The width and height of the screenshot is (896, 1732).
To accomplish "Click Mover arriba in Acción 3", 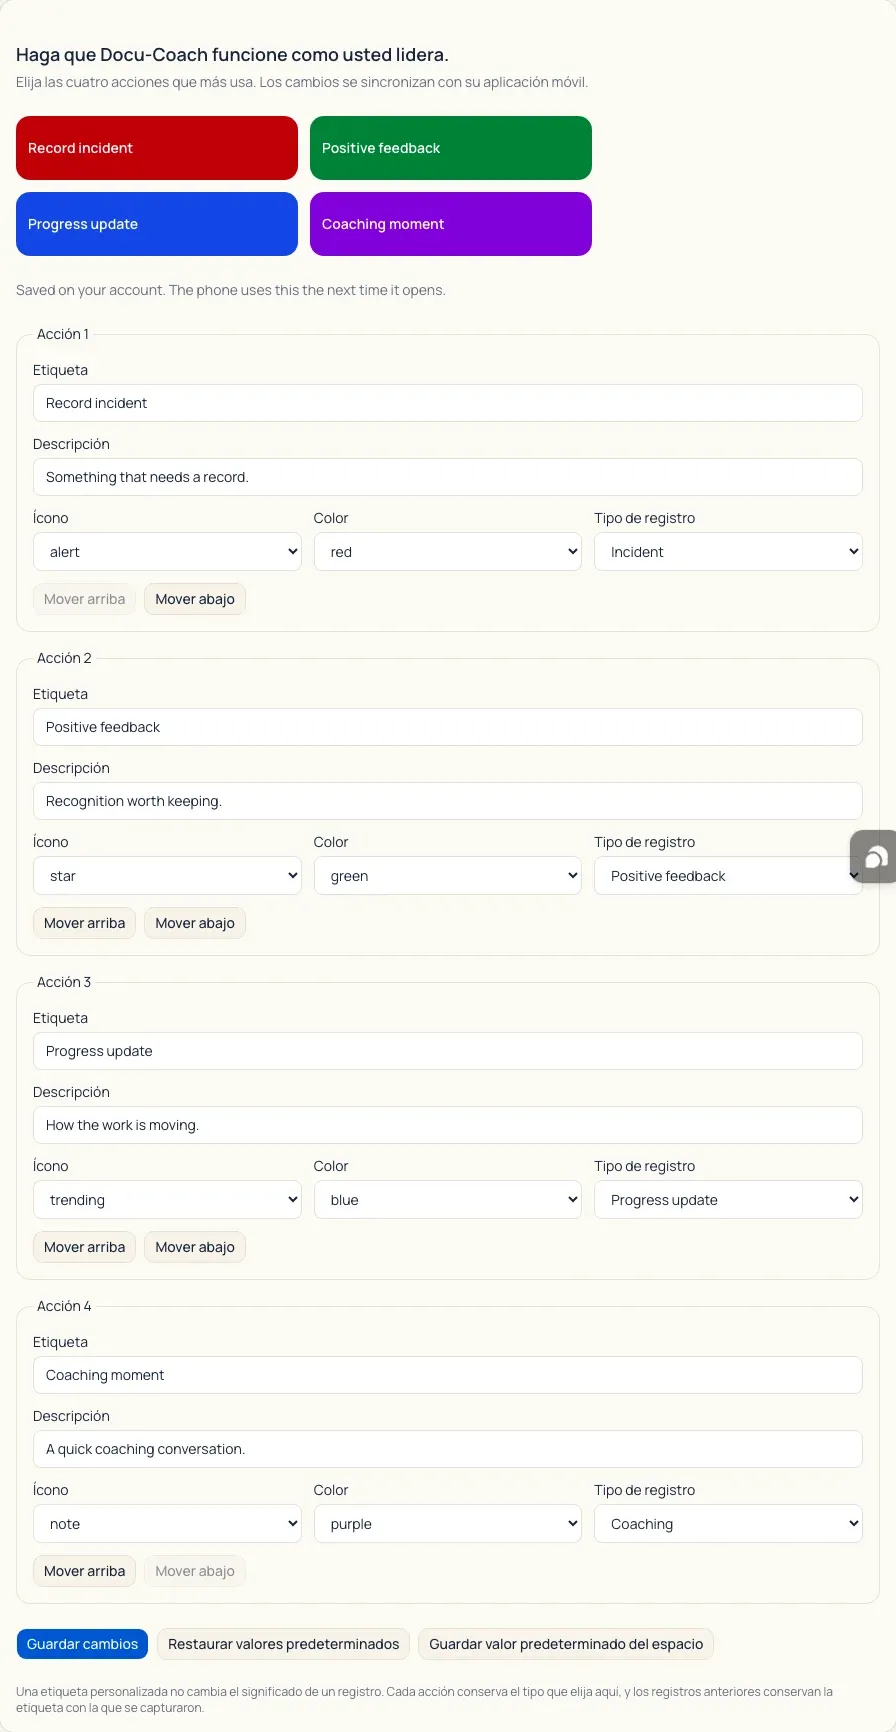I will point(84,1247).
